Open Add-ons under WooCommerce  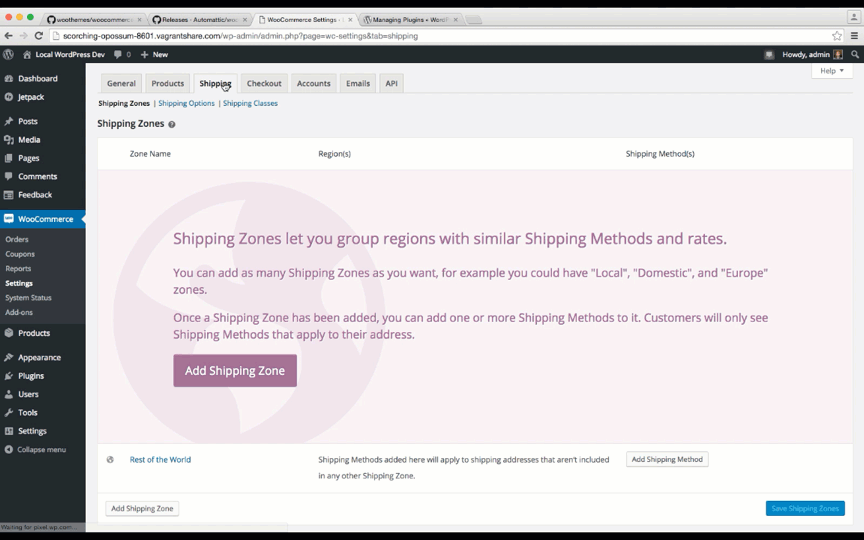[19, 312]
